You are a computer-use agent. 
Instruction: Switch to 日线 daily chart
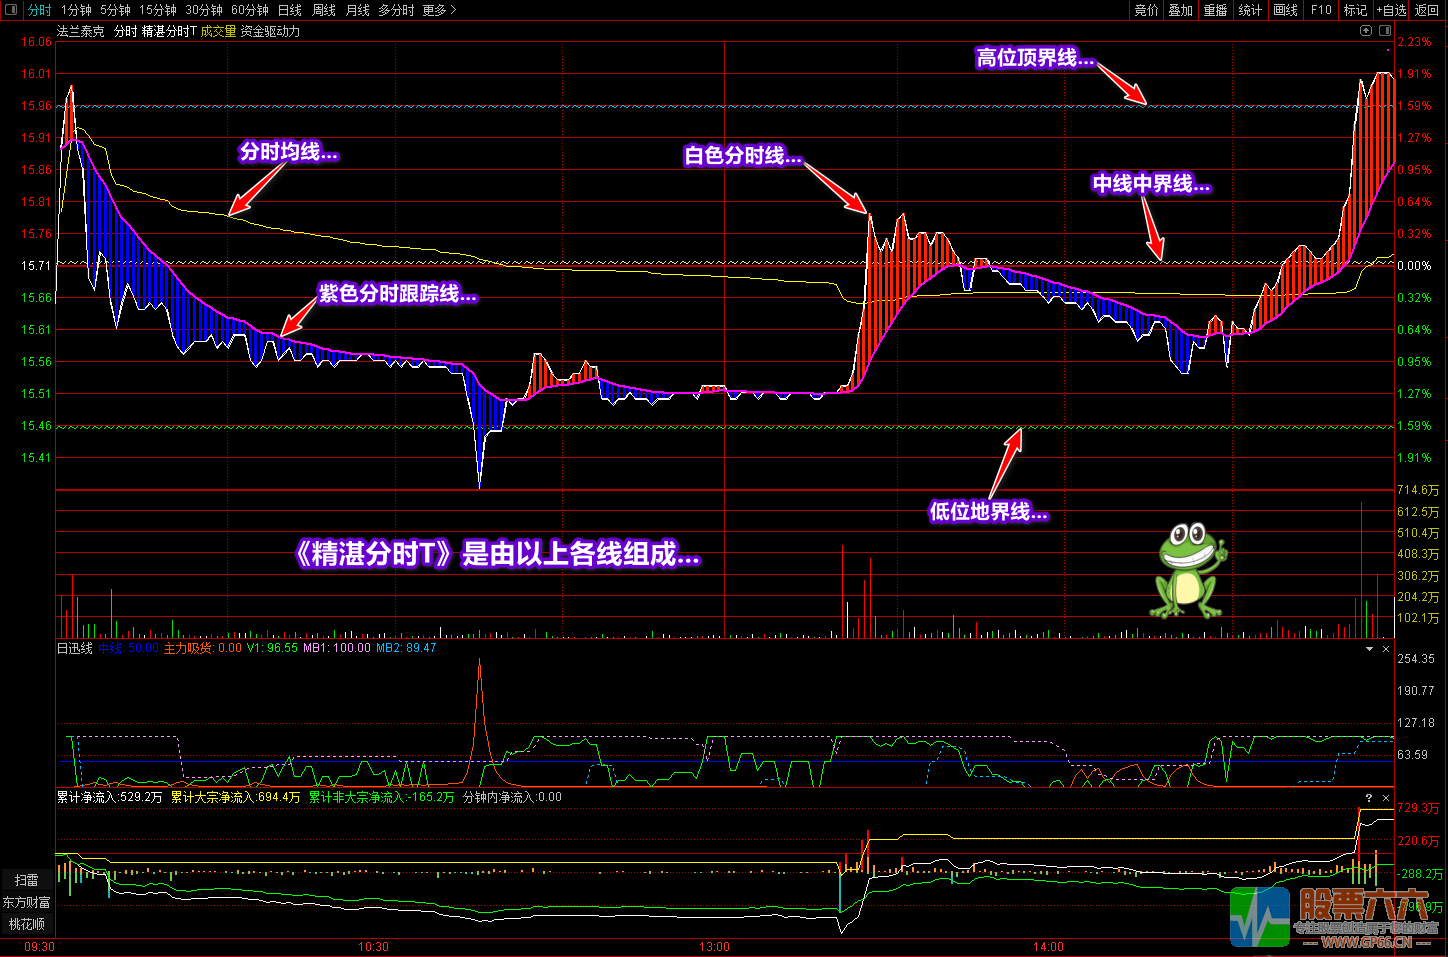coord(289,10)
